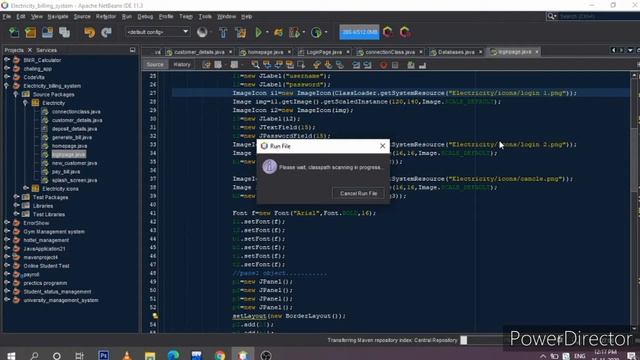Click the first profiler snapshot icon
Screen dimensions: 640x360
(388, 32)
